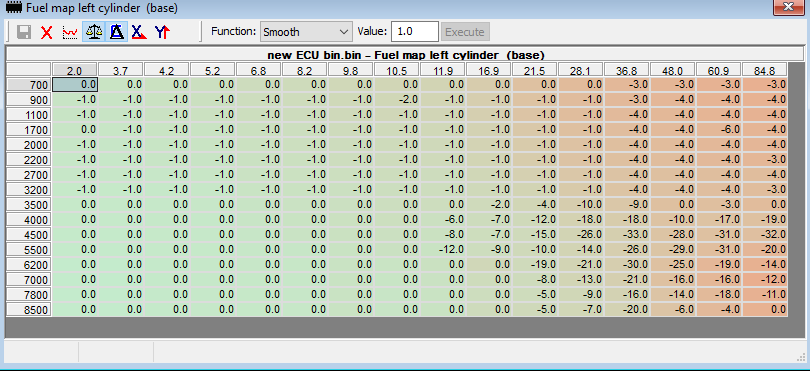Image resolution: width=810 pixels, height=371 pixels.
Task: Click the -17.0 cell in row 4000
Action: click(719, 220)
